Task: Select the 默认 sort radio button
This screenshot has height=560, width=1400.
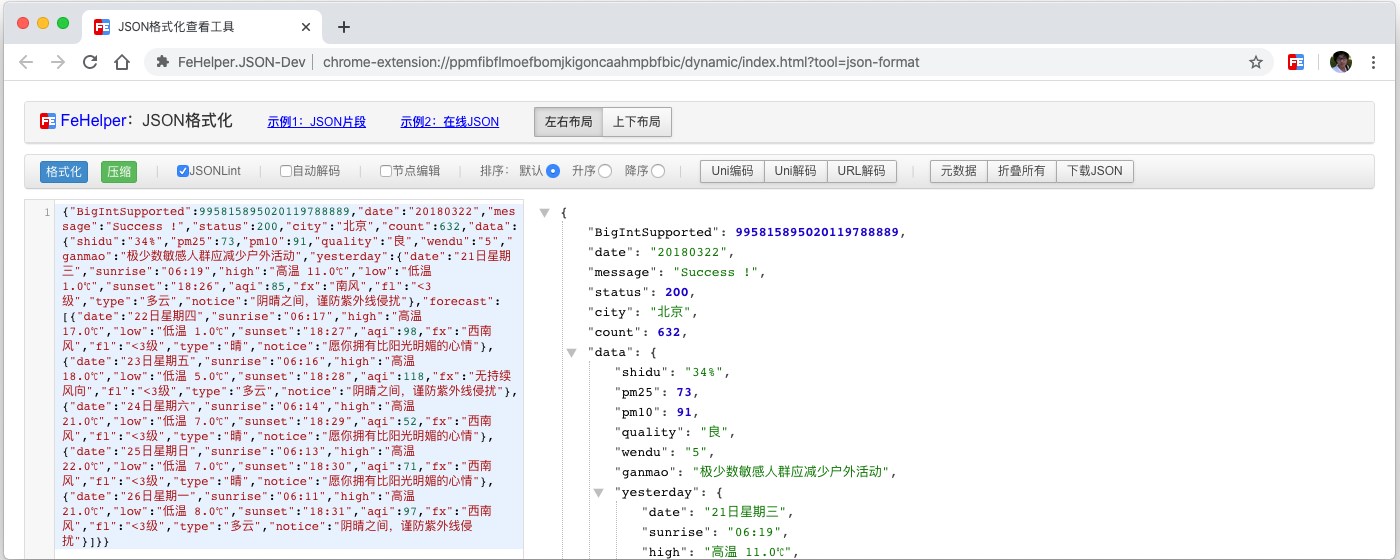Action: pyautogui.click(x=553, y=171)
